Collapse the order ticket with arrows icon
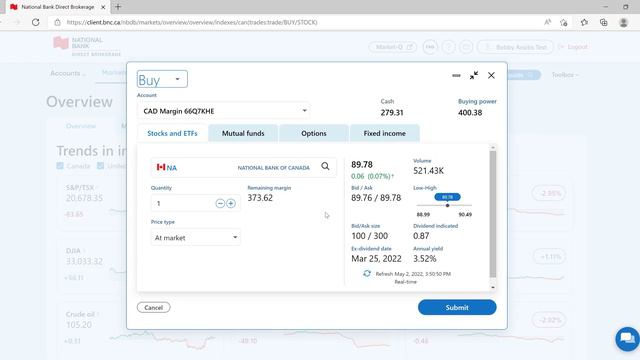640x360 pixels. tap(474, 76)
